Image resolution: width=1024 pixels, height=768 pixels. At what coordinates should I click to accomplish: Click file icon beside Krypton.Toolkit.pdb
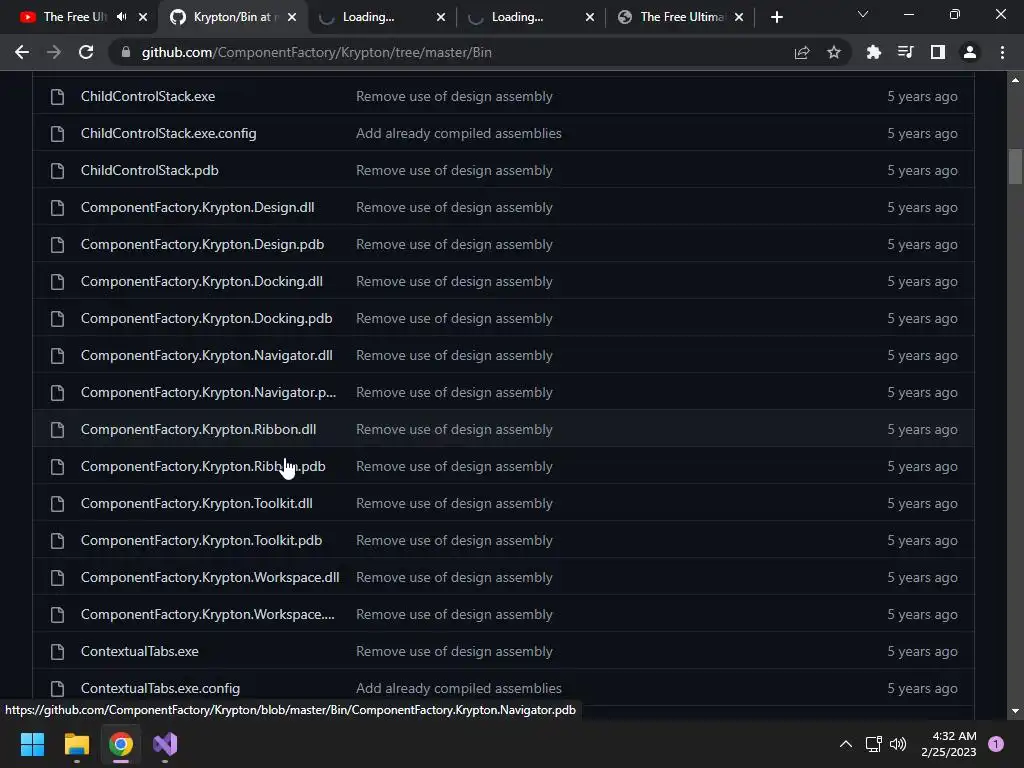[57, 541]
